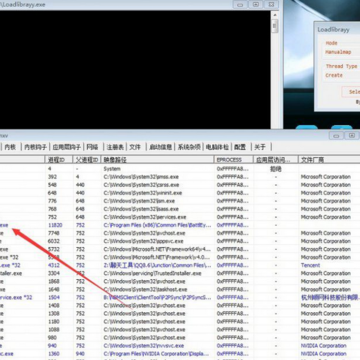Open the 内核钩子 tab
360x360 pixels.
(x=35, y=147)
